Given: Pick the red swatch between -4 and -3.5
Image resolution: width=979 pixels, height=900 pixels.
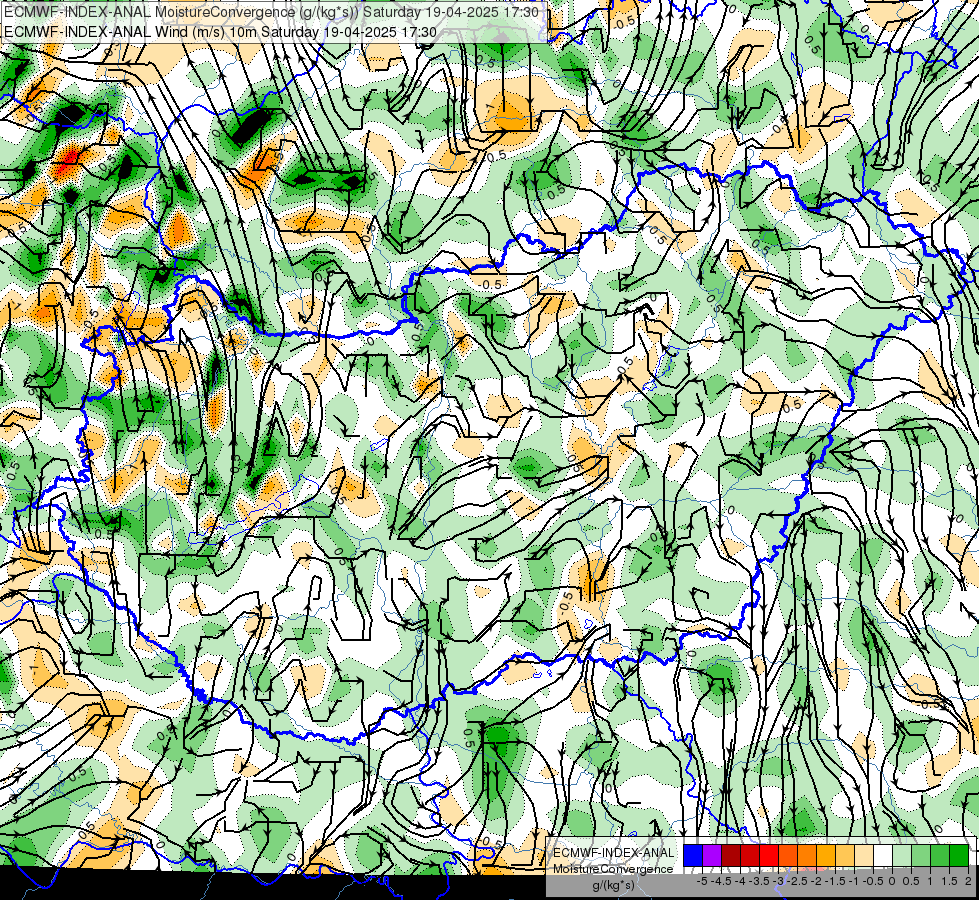Looking at the screenshot, I should [x=750, y=855].
